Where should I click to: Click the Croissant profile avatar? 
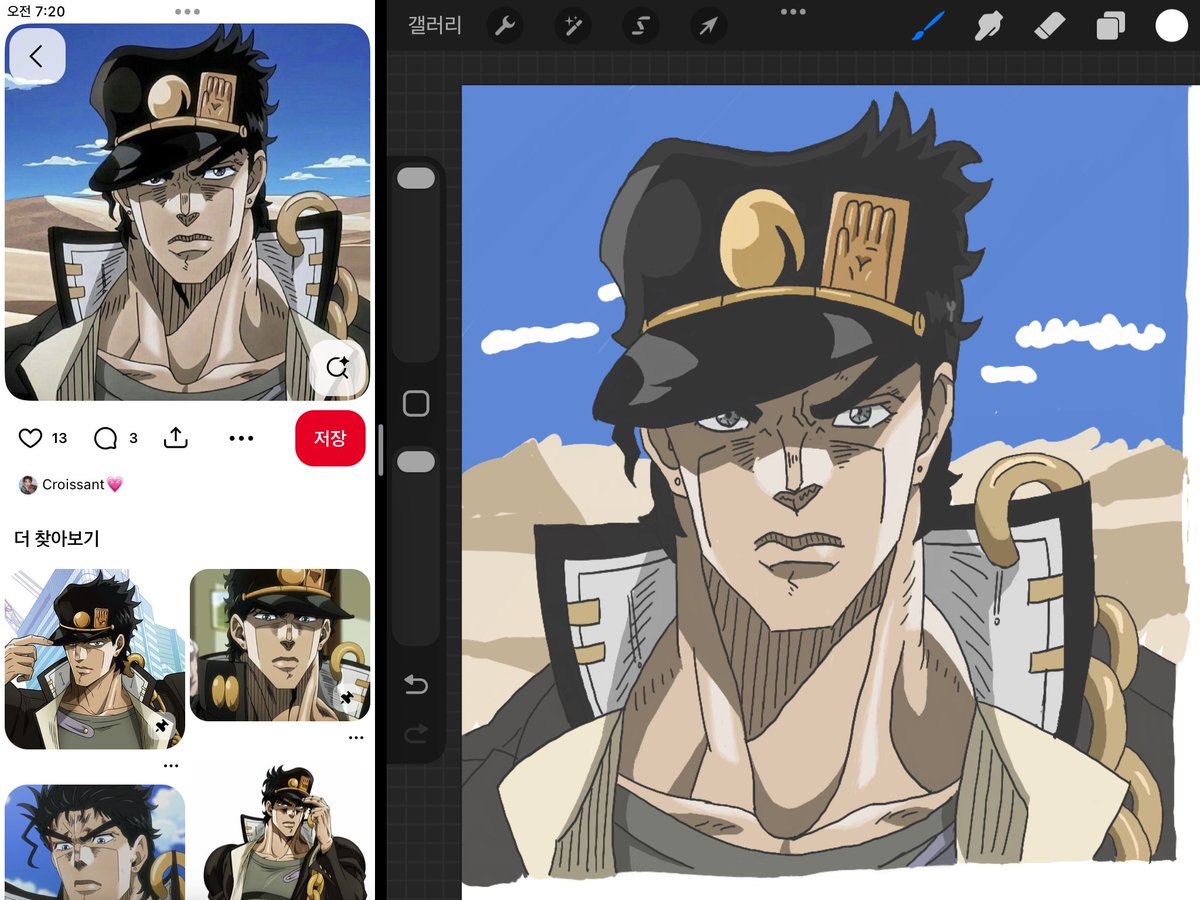[x=28, y=485]
